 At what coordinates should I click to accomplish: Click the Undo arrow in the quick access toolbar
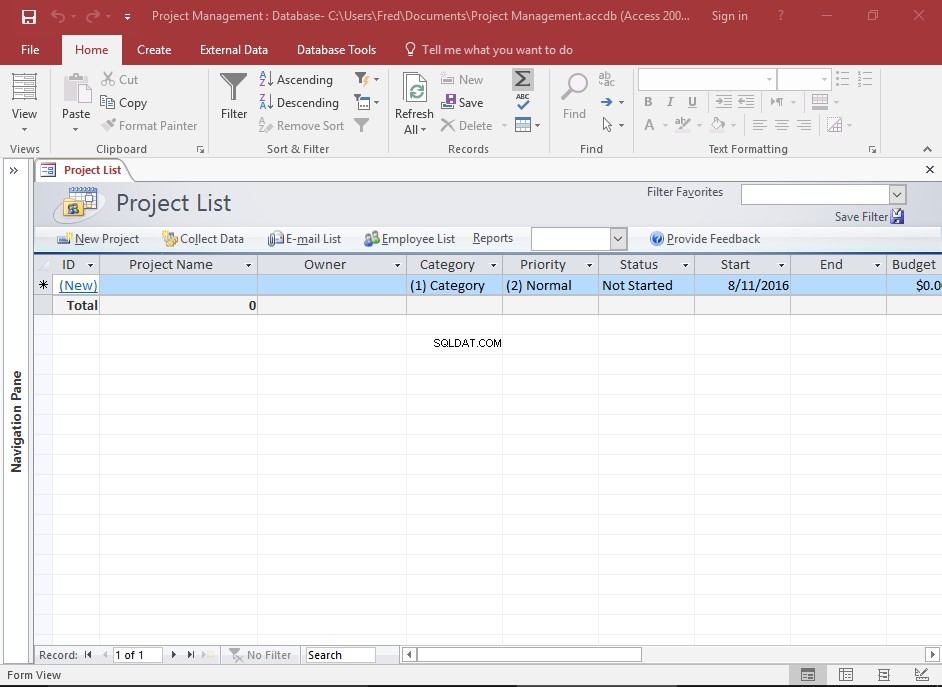58,16
